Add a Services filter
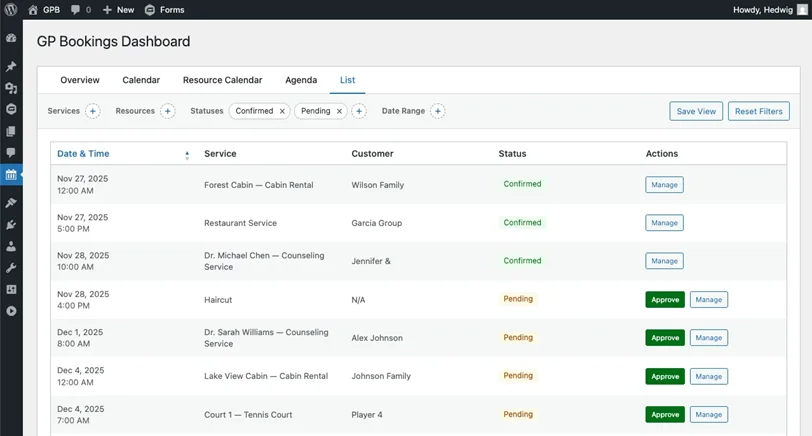This screenshot has height=436, width=812. click(x=93, y=111)
